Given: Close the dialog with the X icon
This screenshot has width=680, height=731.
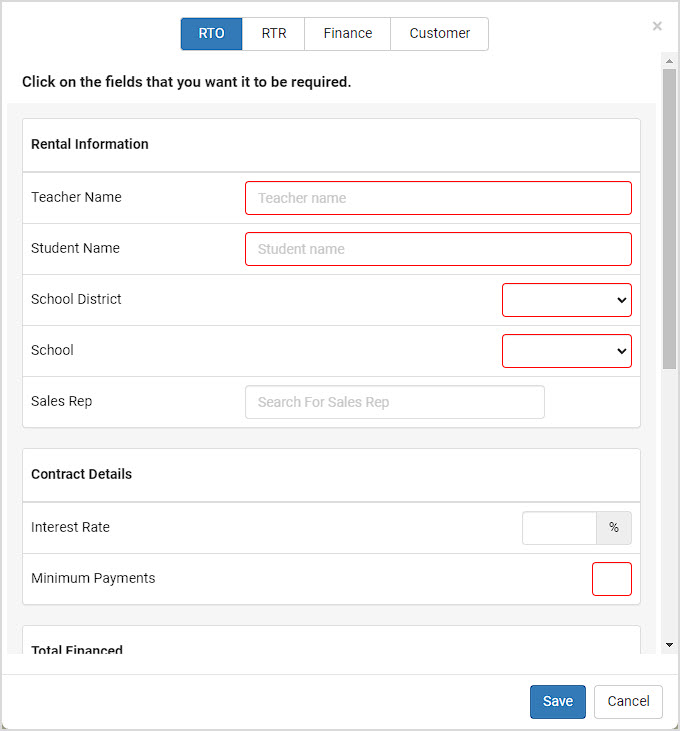Looking at the screenshot, I should [657, 26].
